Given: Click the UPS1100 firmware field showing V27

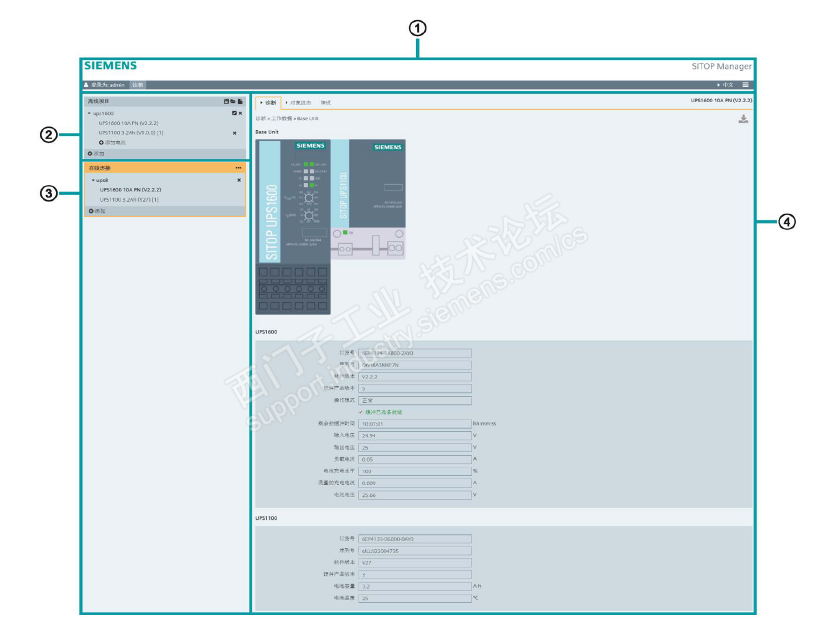Looking at the screenshot, I should point(415,563).
